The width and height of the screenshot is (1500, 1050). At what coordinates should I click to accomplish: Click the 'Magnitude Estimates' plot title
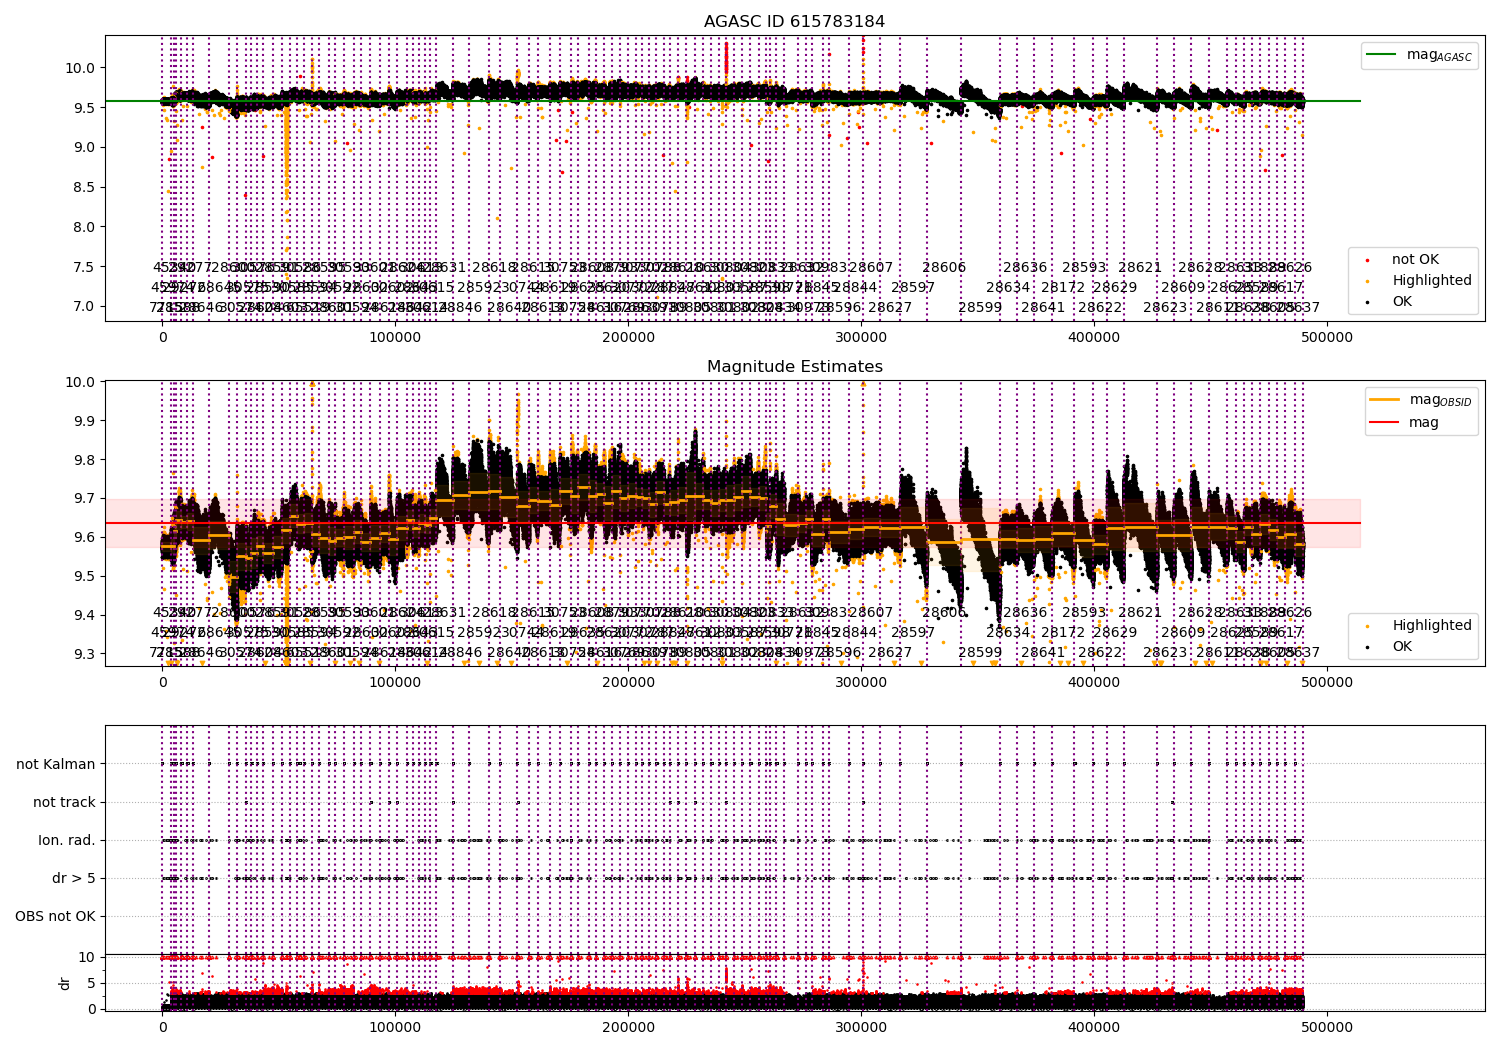[x=794, y=367]
